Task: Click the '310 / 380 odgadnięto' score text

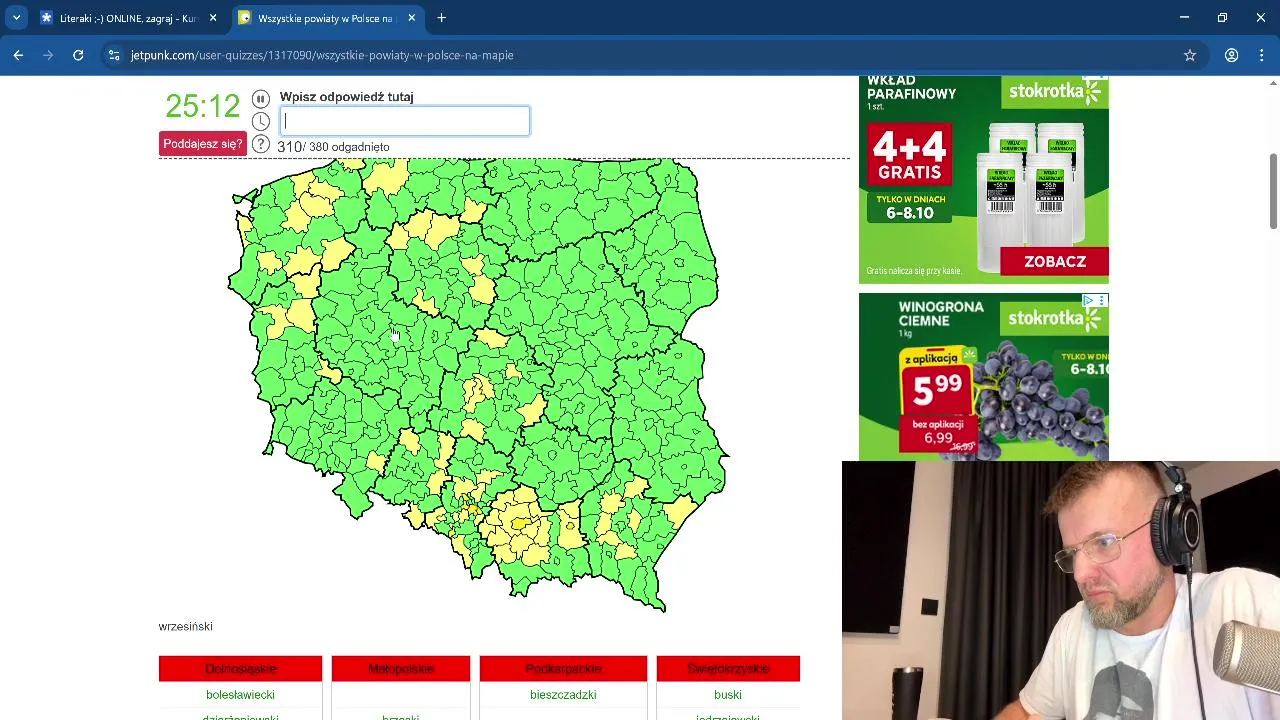Action: coord(333,147)
